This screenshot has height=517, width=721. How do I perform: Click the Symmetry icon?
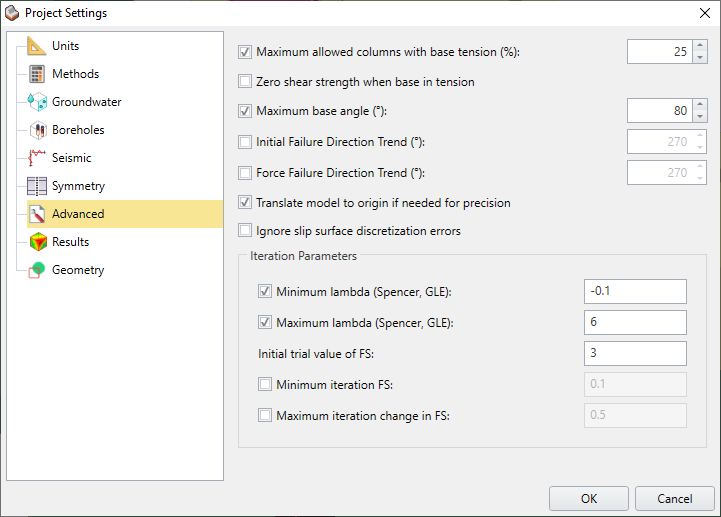click(37, 186)
